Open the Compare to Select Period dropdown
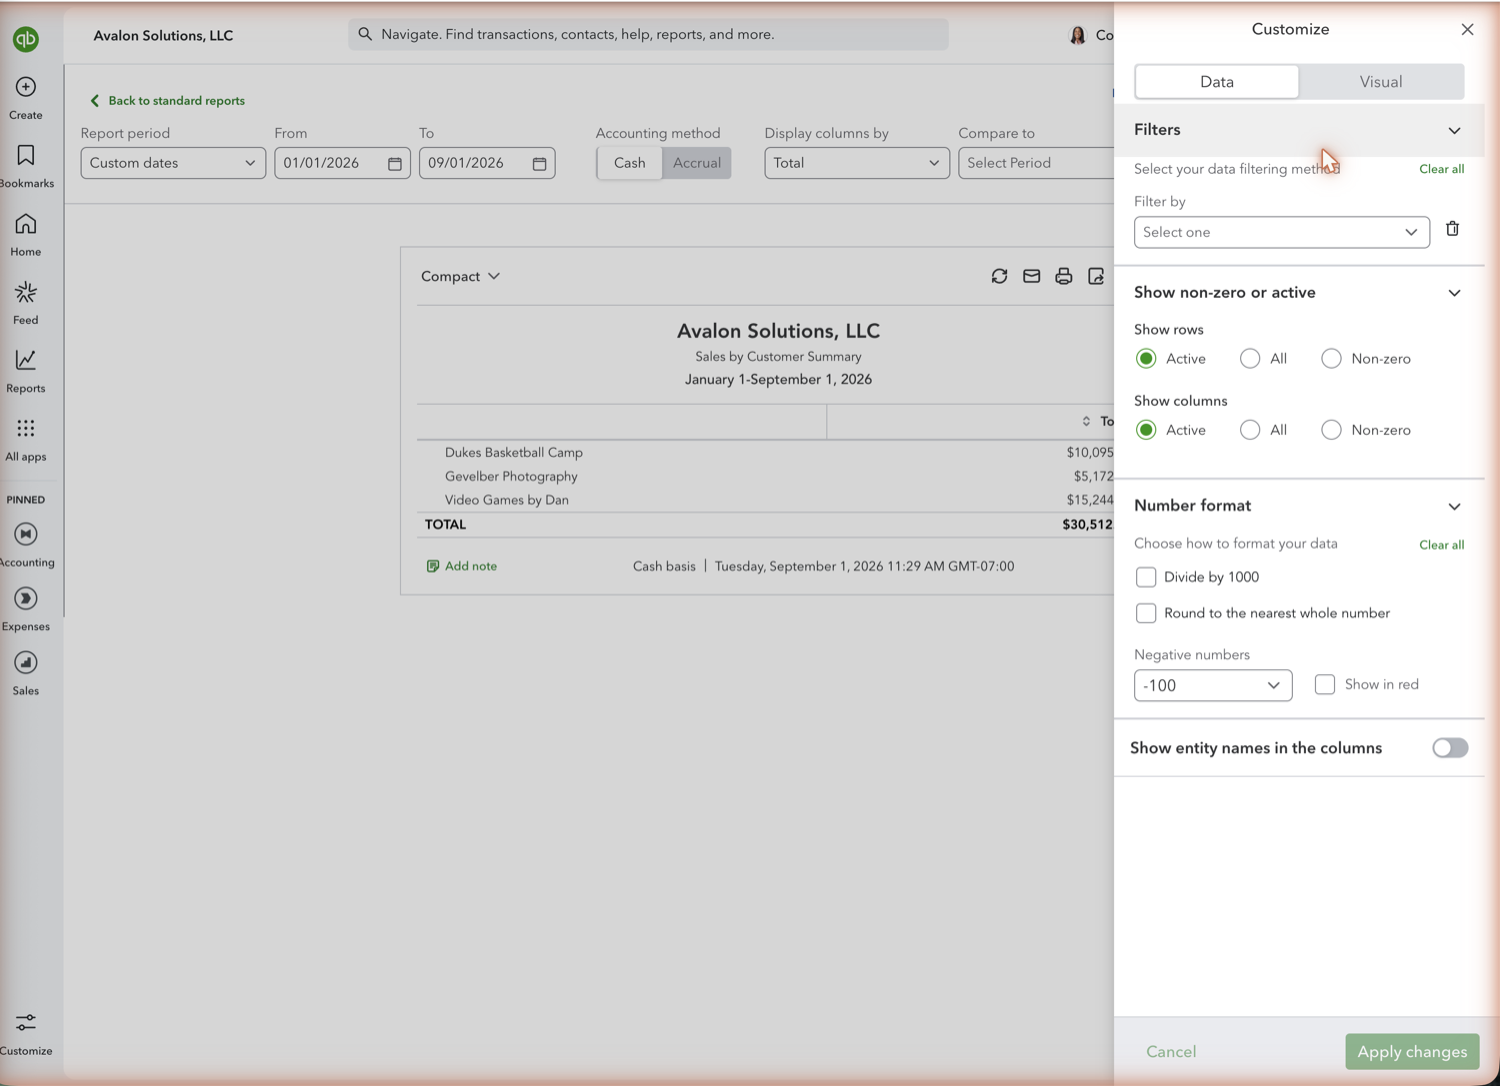1500x1086 pixels. point(1036,163)
